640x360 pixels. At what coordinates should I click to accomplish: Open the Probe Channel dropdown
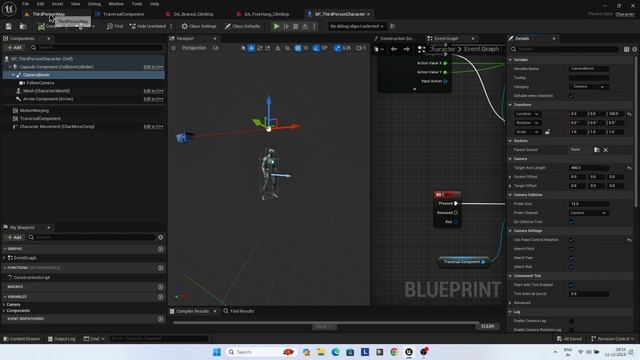click(x=589, y=213)
